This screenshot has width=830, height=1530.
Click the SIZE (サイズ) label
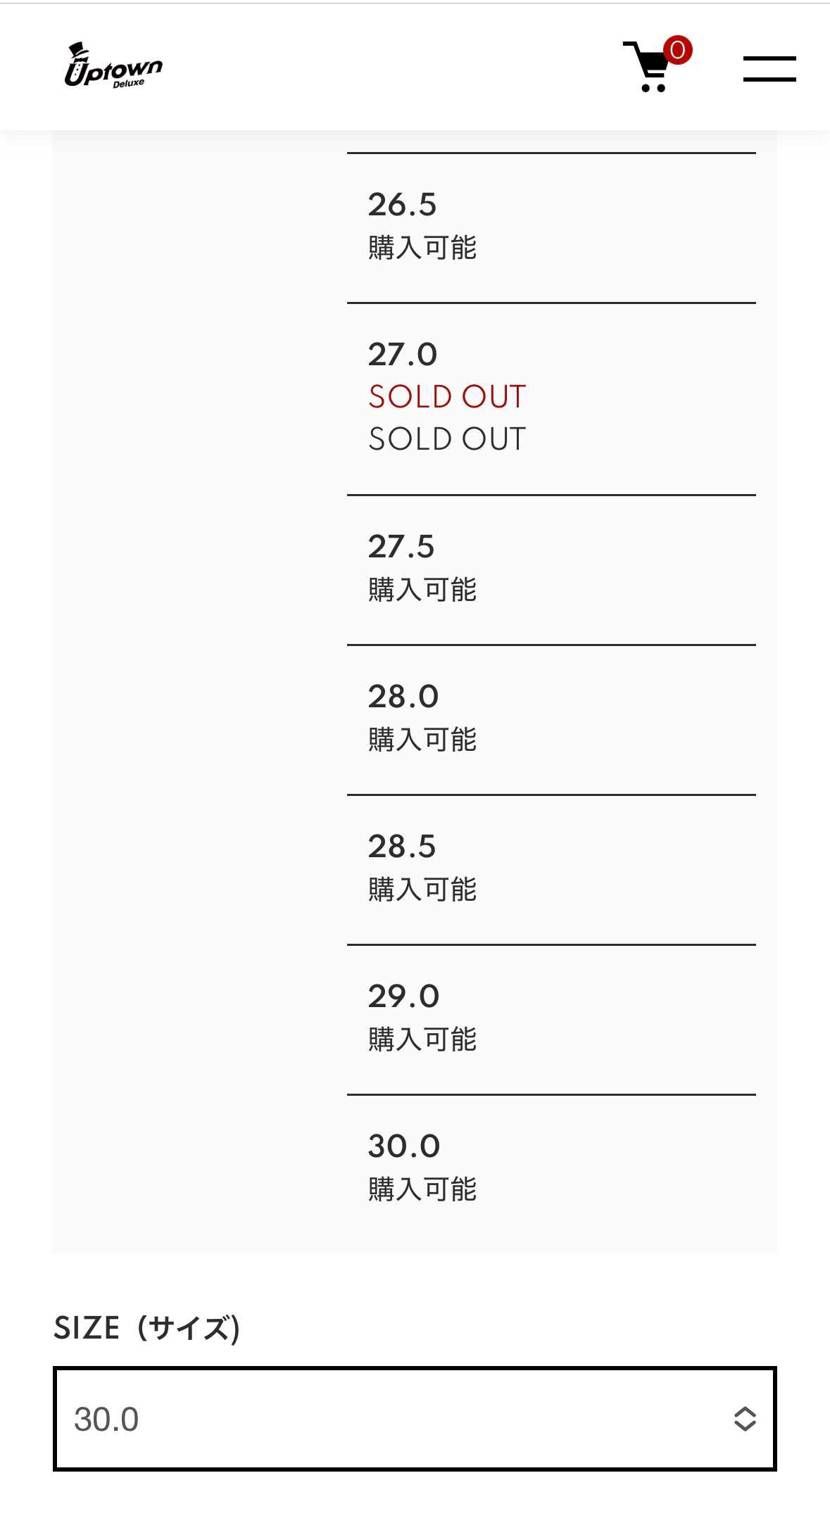click(x=146, y=1328)
